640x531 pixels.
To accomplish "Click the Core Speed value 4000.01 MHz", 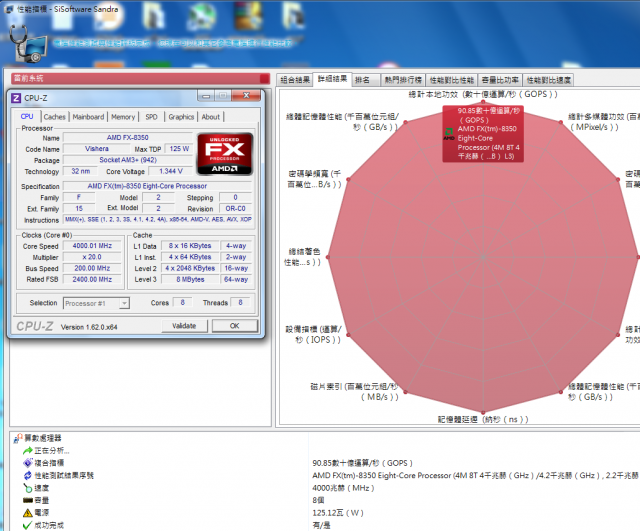I will 92,246.
